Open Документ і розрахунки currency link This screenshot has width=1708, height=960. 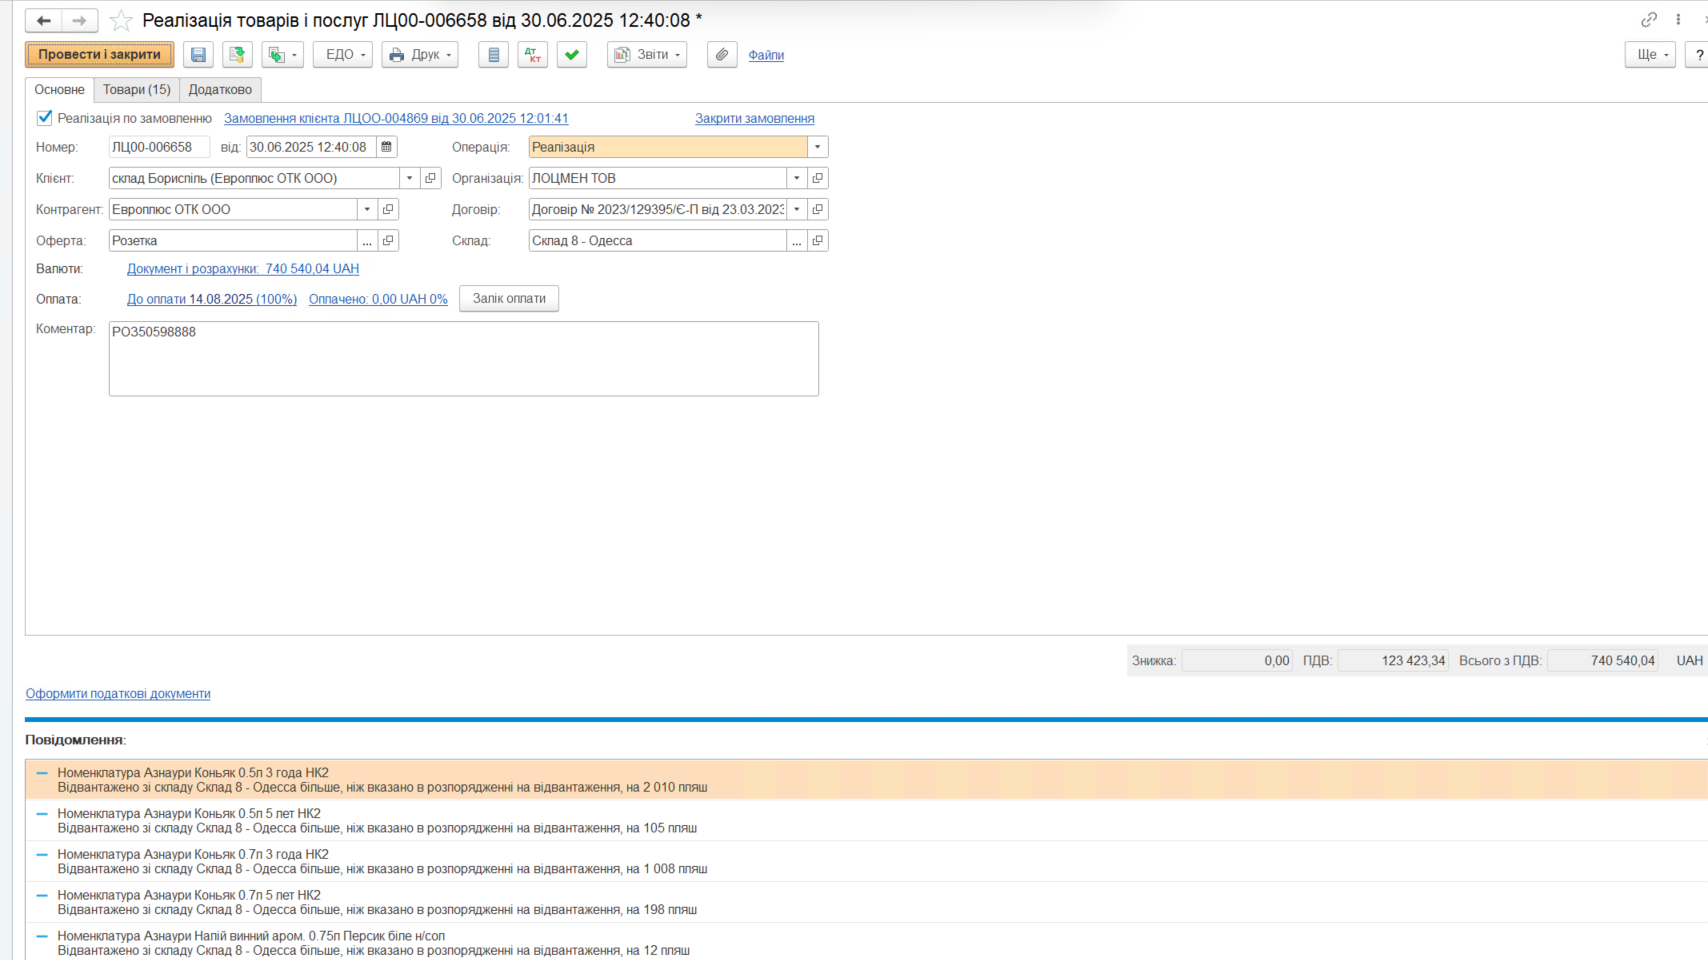pos(243,269)
